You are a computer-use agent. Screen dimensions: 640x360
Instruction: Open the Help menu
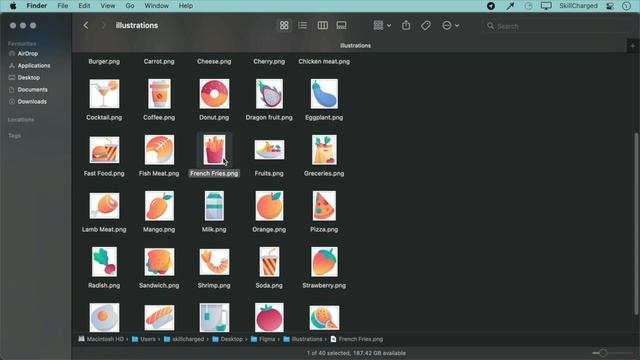[186, 6]
